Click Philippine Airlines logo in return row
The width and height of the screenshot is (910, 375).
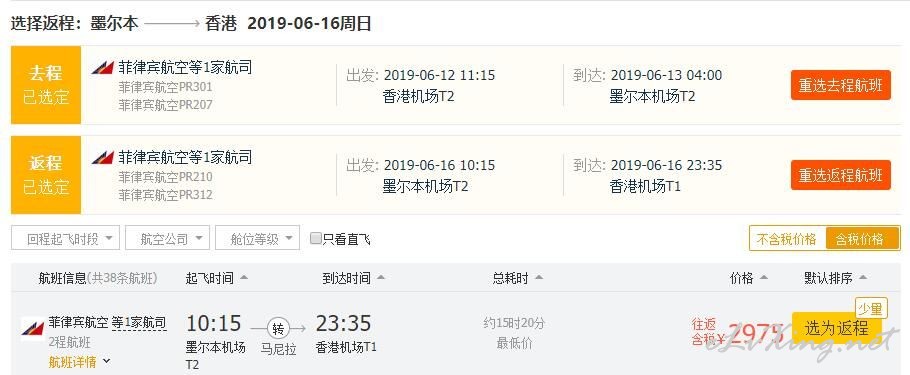coord(102,157)
